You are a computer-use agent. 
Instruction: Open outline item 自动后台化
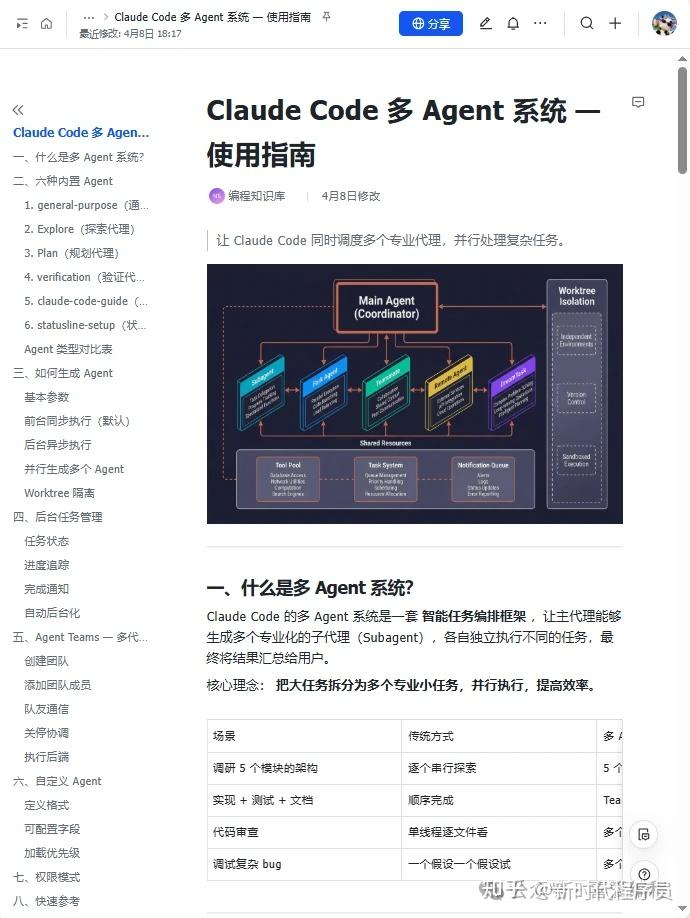click(x=52, y=613)
